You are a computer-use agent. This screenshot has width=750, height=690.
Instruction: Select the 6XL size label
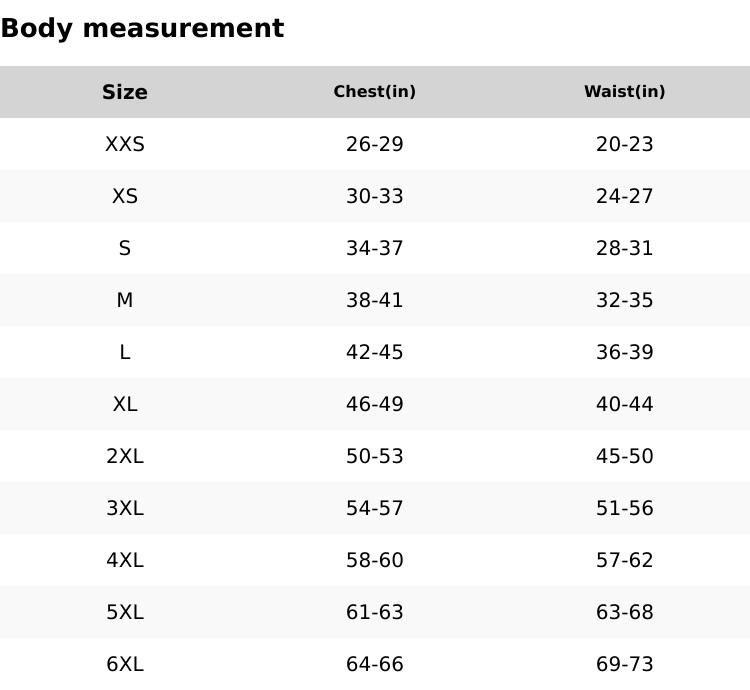pyautogui.click(x=125, y=664)
